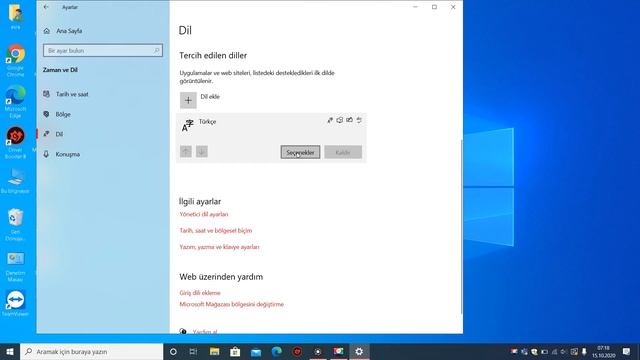Open Cortana circle on the taskbar
640x360 pixels.
(x=173, y=351)
